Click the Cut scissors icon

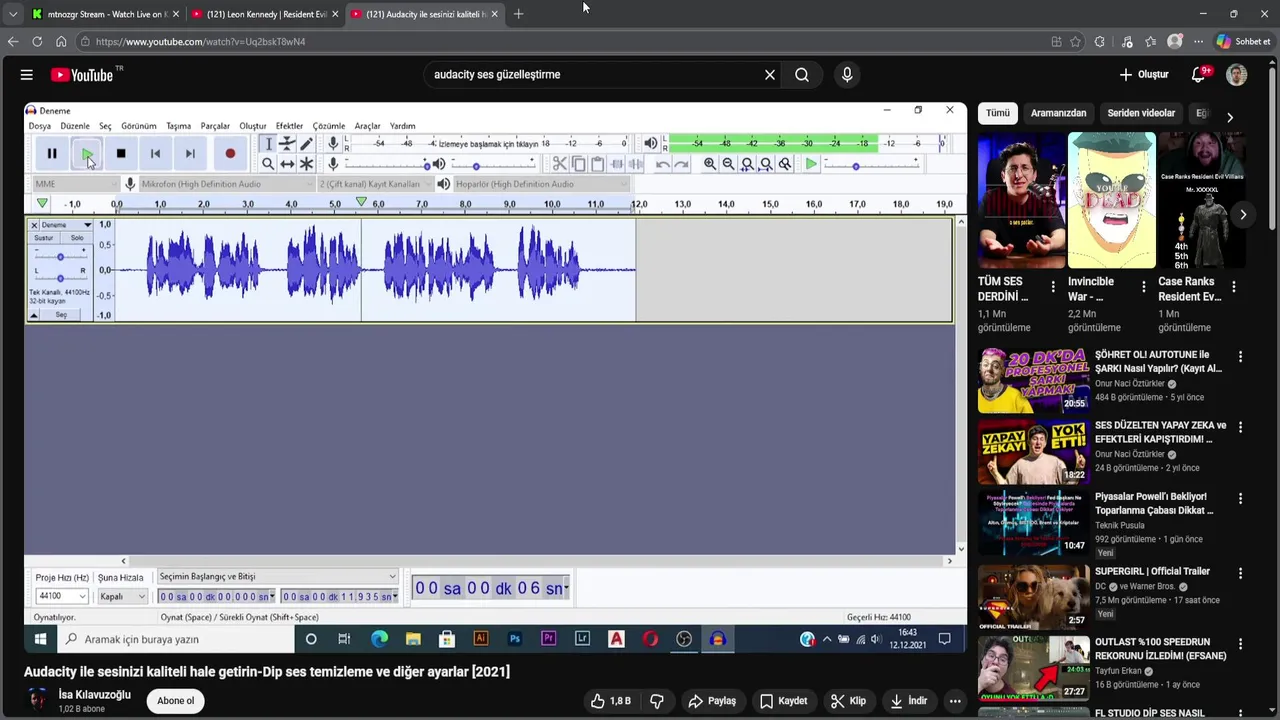point(560,164)
